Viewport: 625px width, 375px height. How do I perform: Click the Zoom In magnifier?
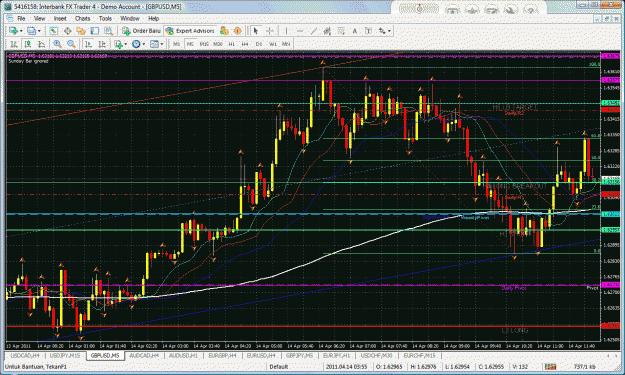point(57,44)
